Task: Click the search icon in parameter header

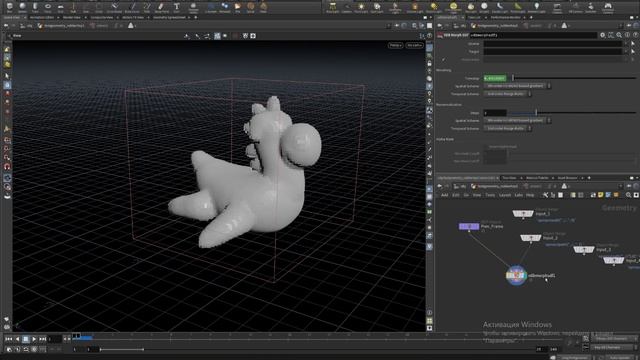Action: [619, 35]
